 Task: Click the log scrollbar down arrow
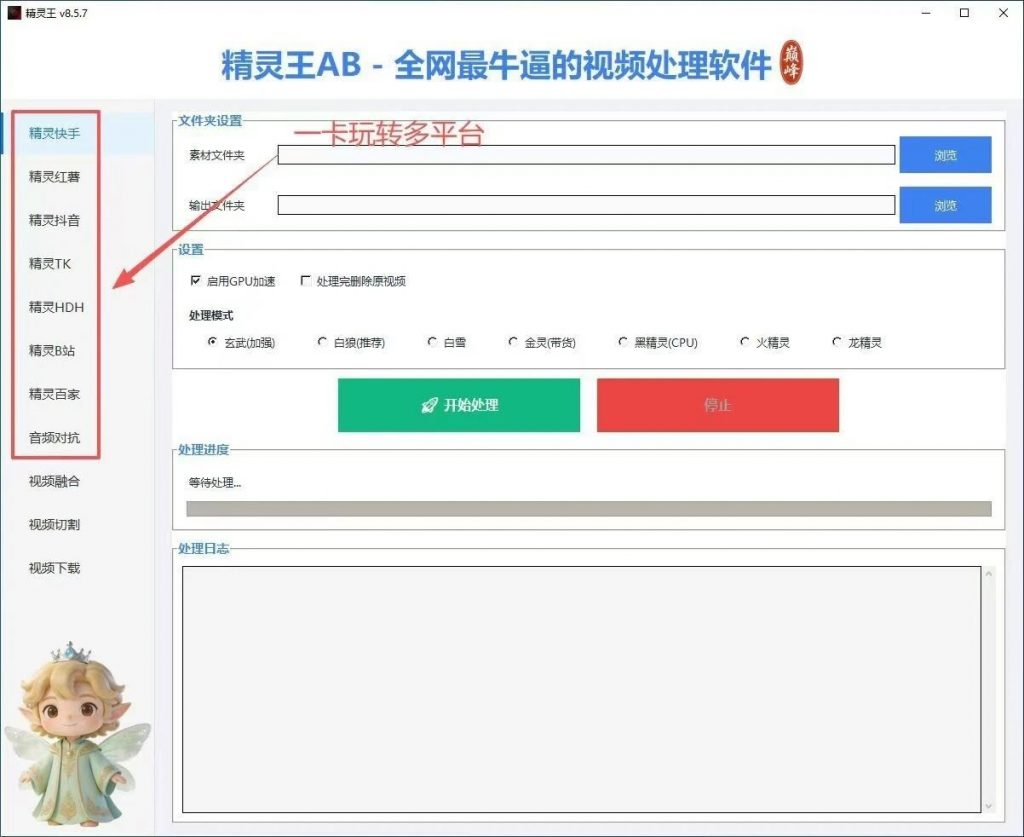[x=988, y=806]
